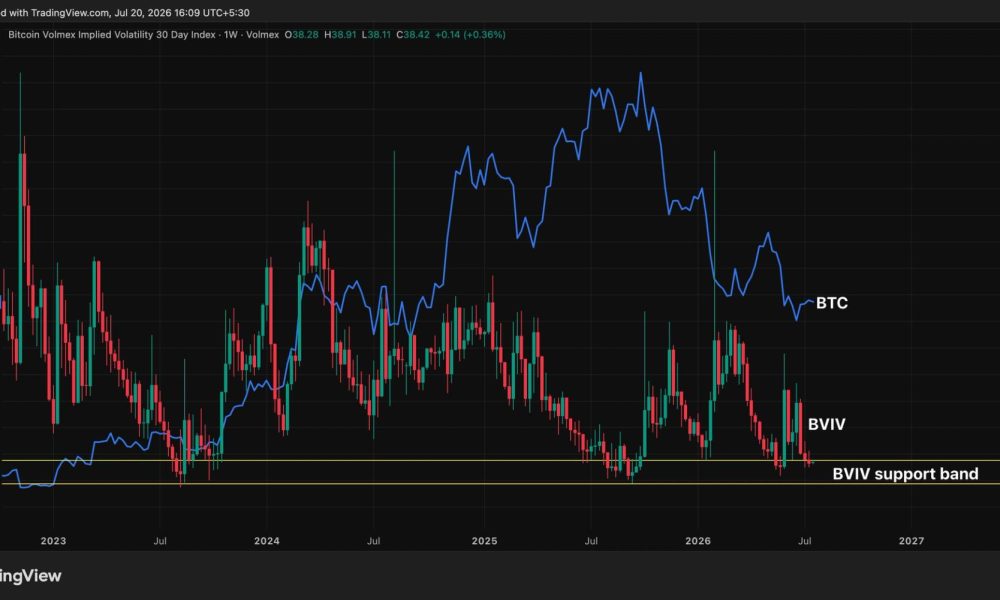Click the BTC line label
This screenshot has height=600, width=1000.
pos(832,303)
